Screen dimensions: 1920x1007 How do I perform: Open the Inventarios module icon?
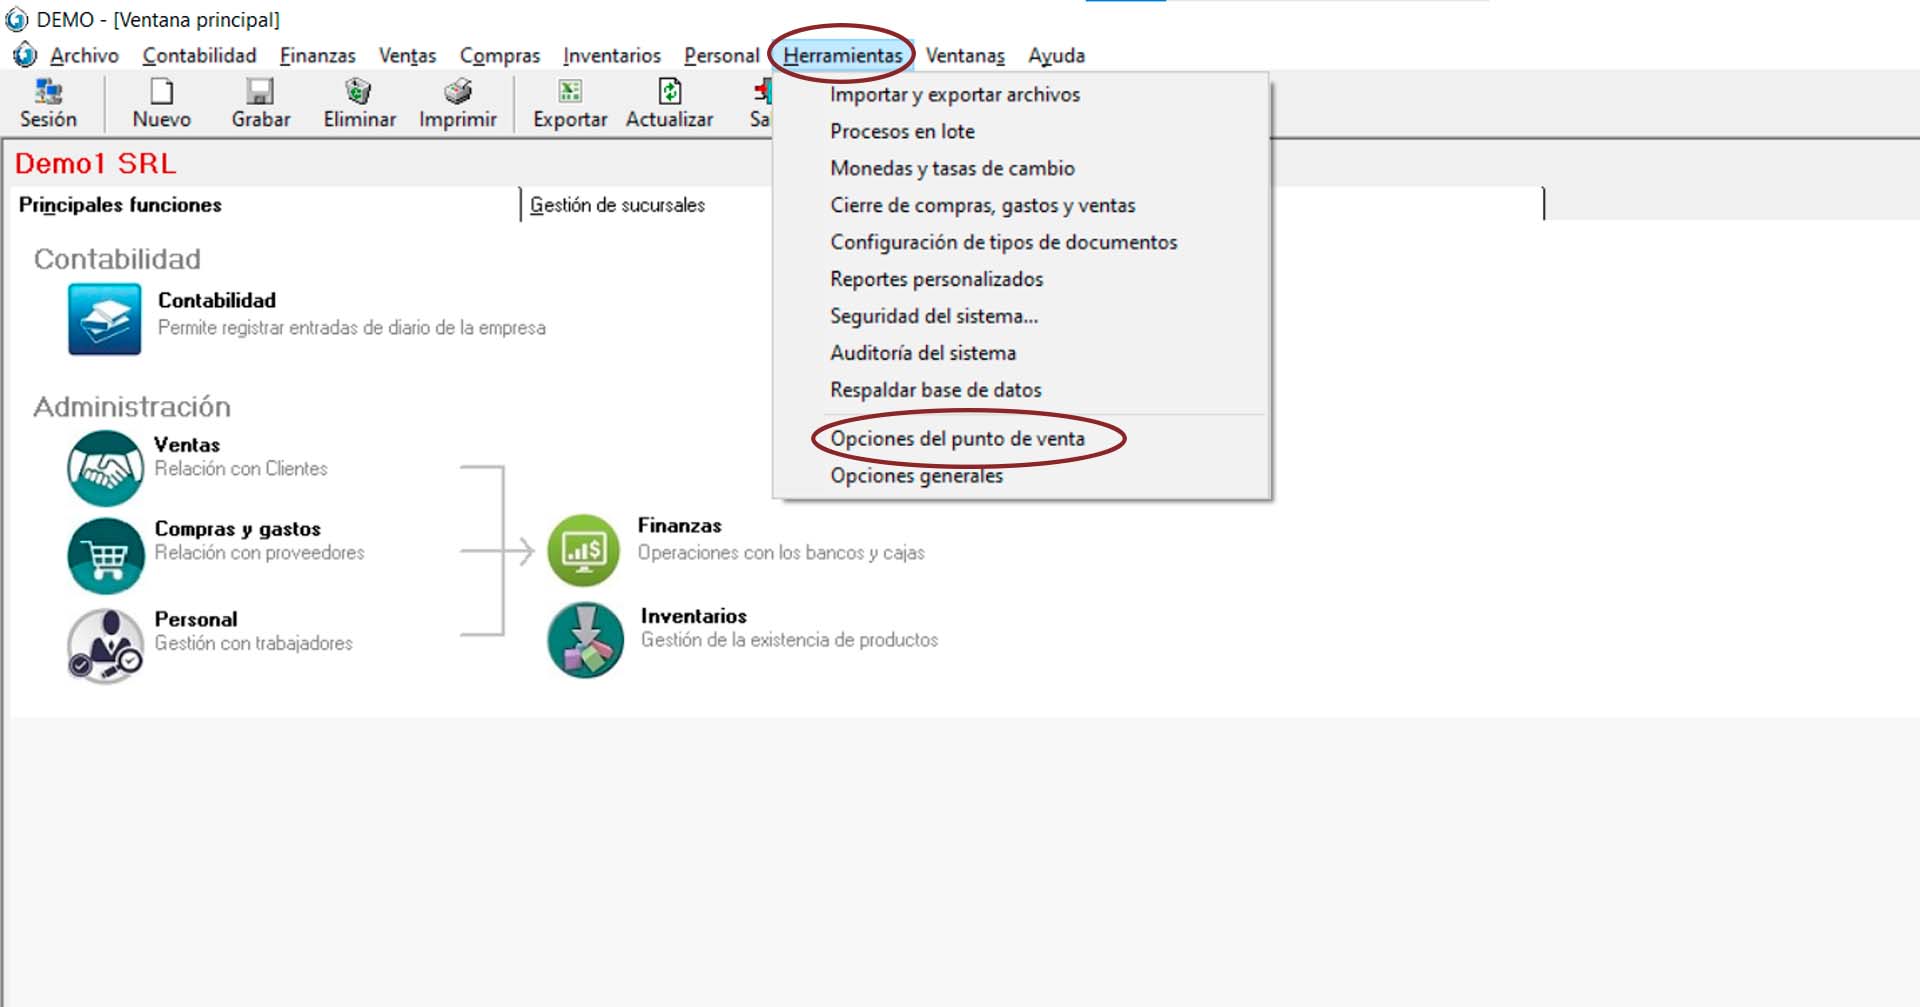585,640
